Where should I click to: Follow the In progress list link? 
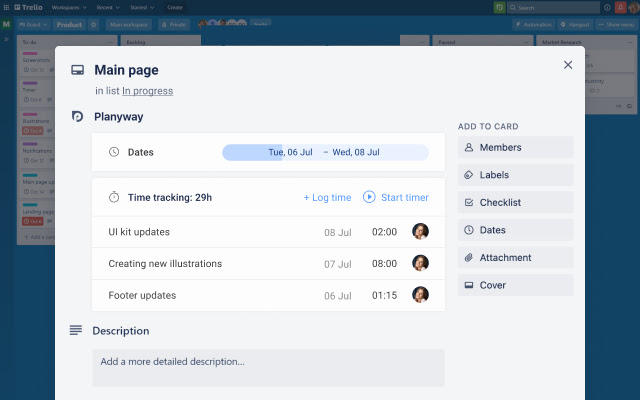point(147,91)
